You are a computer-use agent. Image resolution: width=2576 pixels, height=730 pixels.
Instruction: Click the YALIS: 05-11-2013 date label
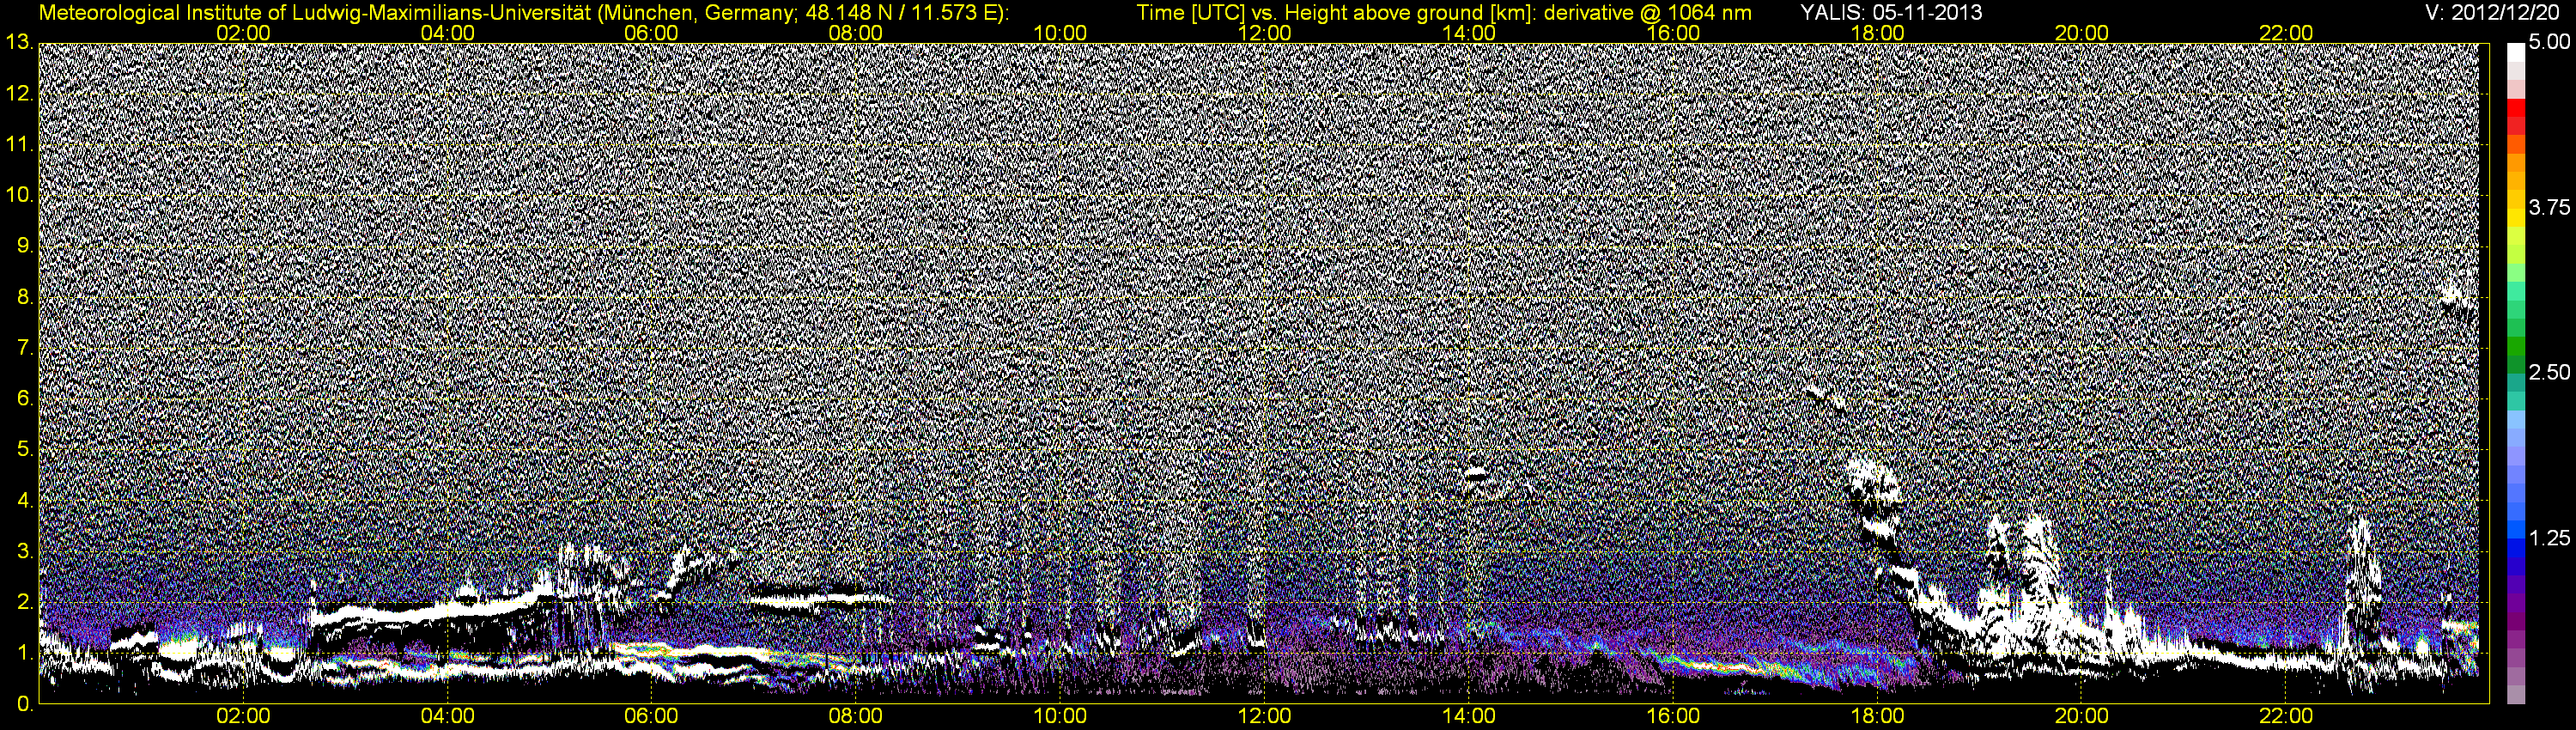point(1891,13)
